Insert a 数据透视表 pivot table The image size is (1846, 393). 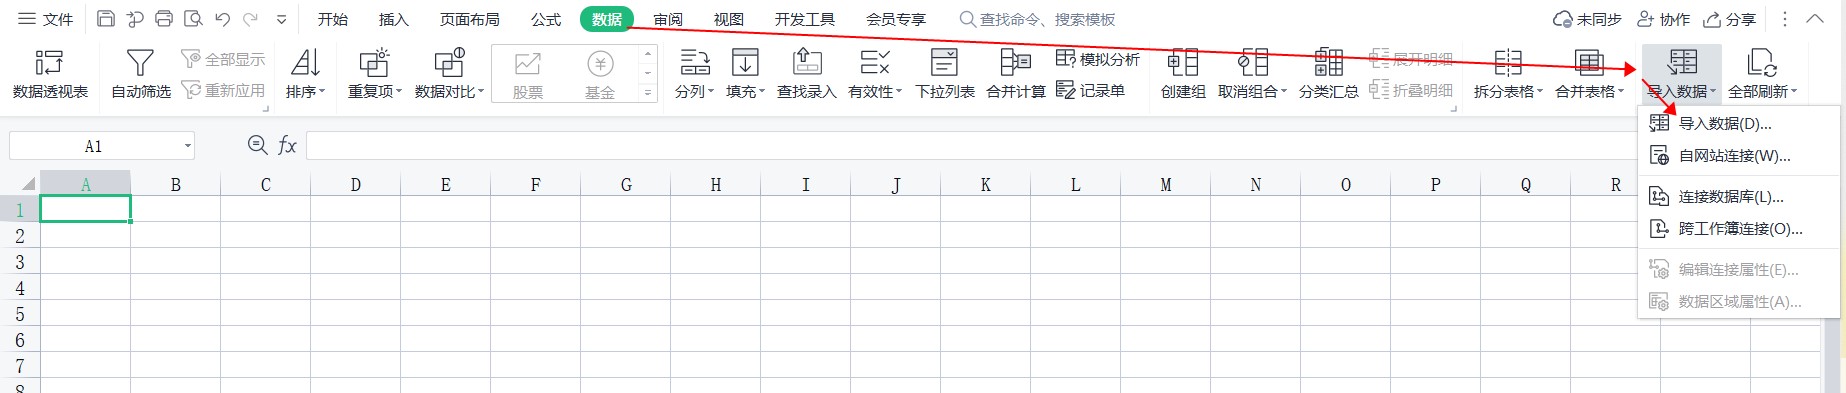(50, 75)
